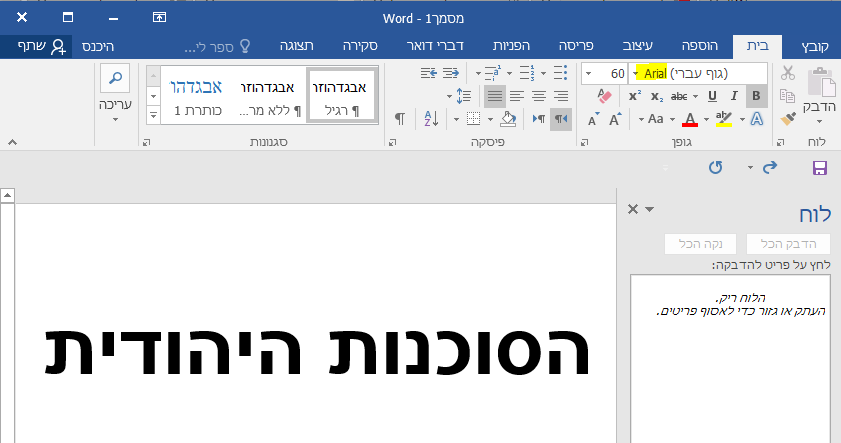Apply multilevel list formatting

point(492,72)
